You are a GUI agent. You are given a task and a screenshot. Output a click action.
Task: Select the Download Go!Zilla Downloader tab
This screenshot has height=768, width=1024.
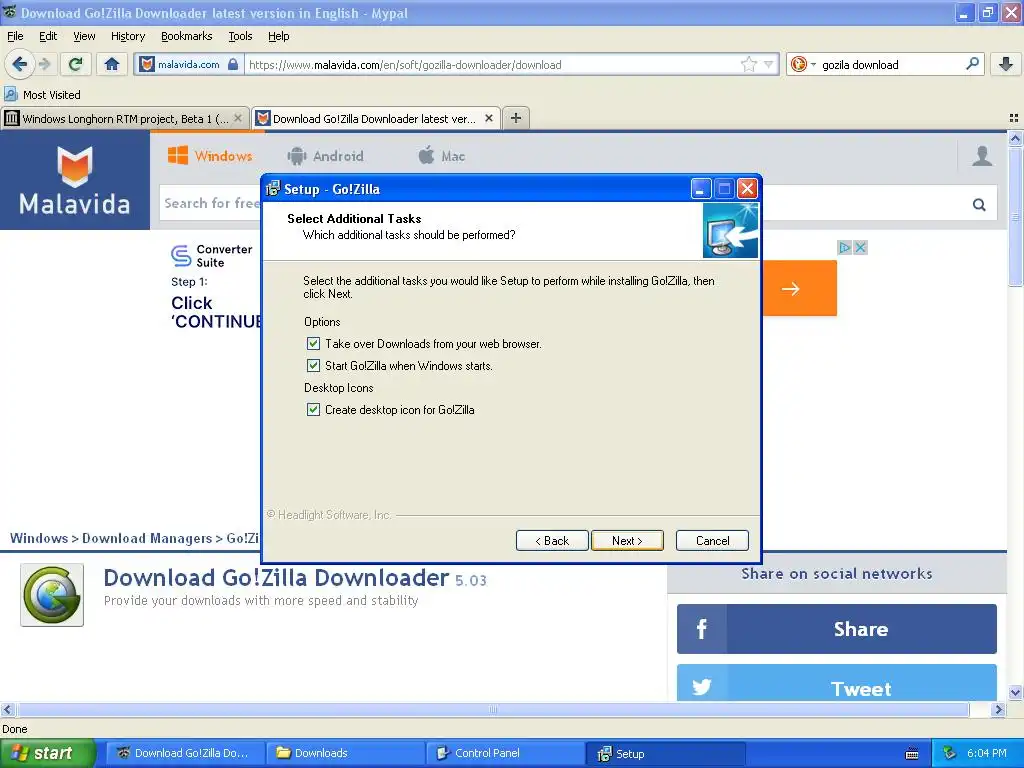[376, 118]
